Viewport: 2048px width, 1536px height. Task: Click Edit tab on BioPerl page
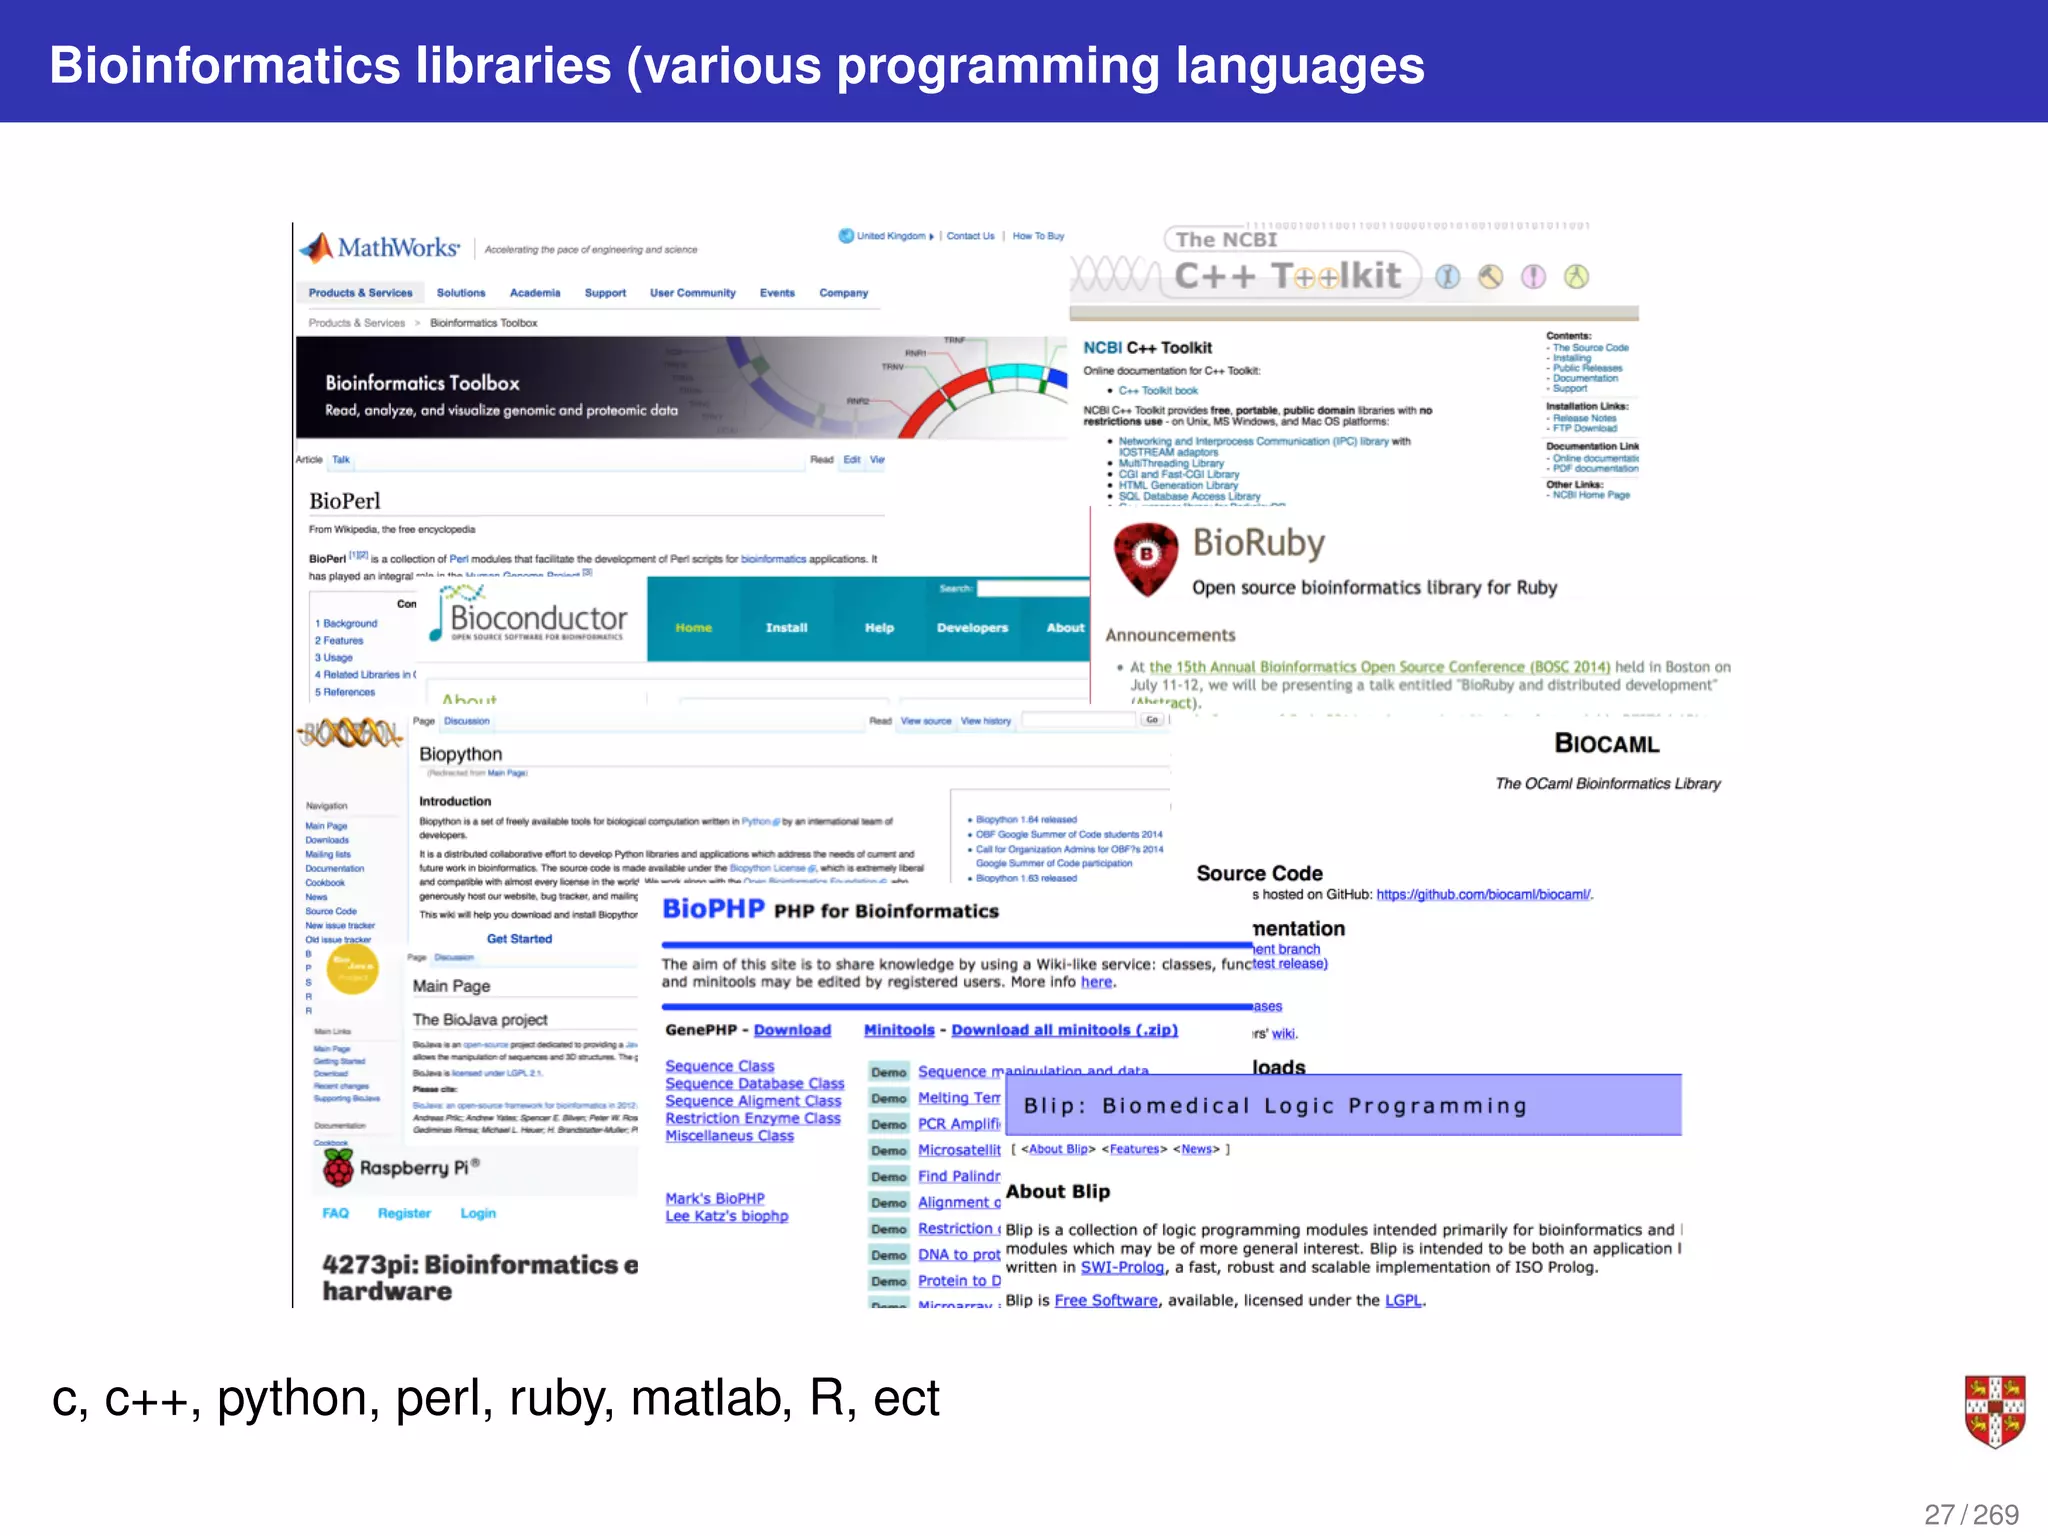coord(851,460)
